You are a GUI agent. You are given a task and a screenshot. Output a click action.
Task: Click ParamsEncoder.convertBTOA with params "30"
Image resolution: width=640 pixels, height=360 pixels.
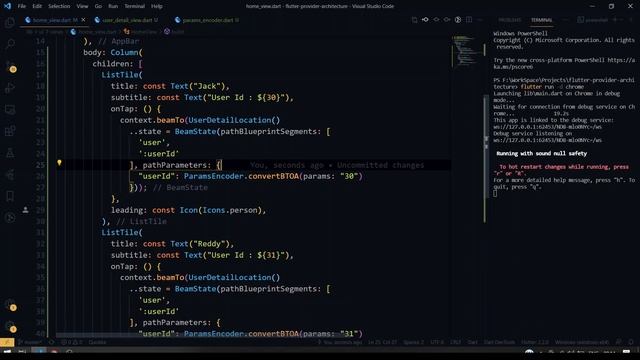pos(273,176)
